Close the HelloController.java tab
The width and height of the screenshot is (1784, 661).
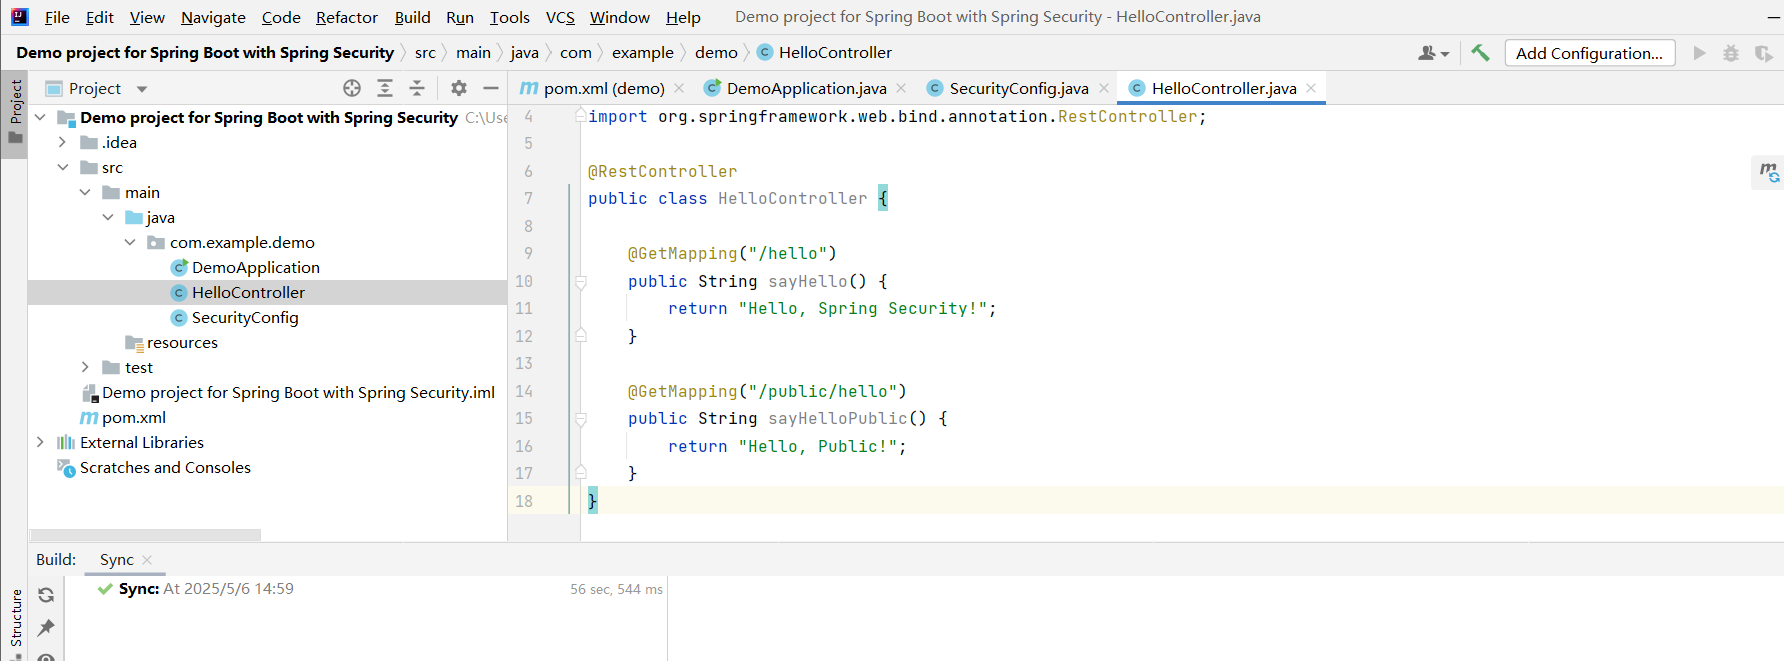[1310, 88]
